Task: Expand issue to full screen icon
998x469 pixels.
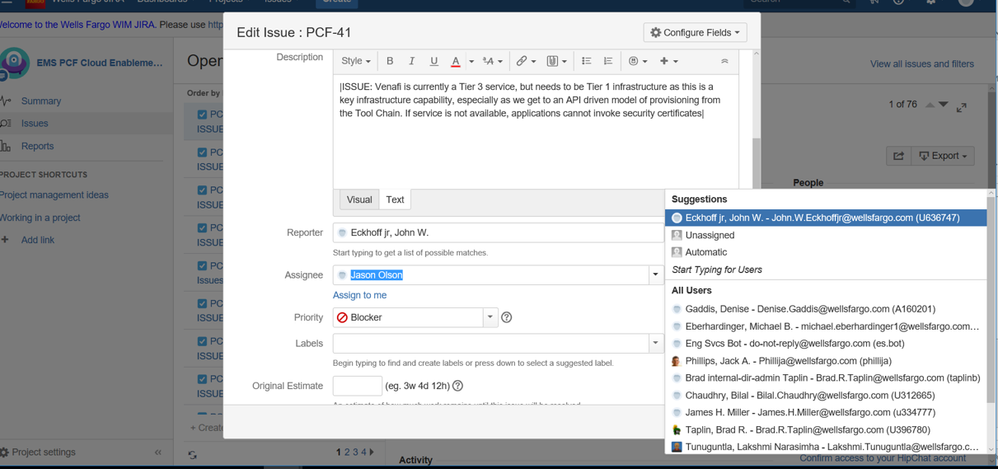Action: point(962,108)
